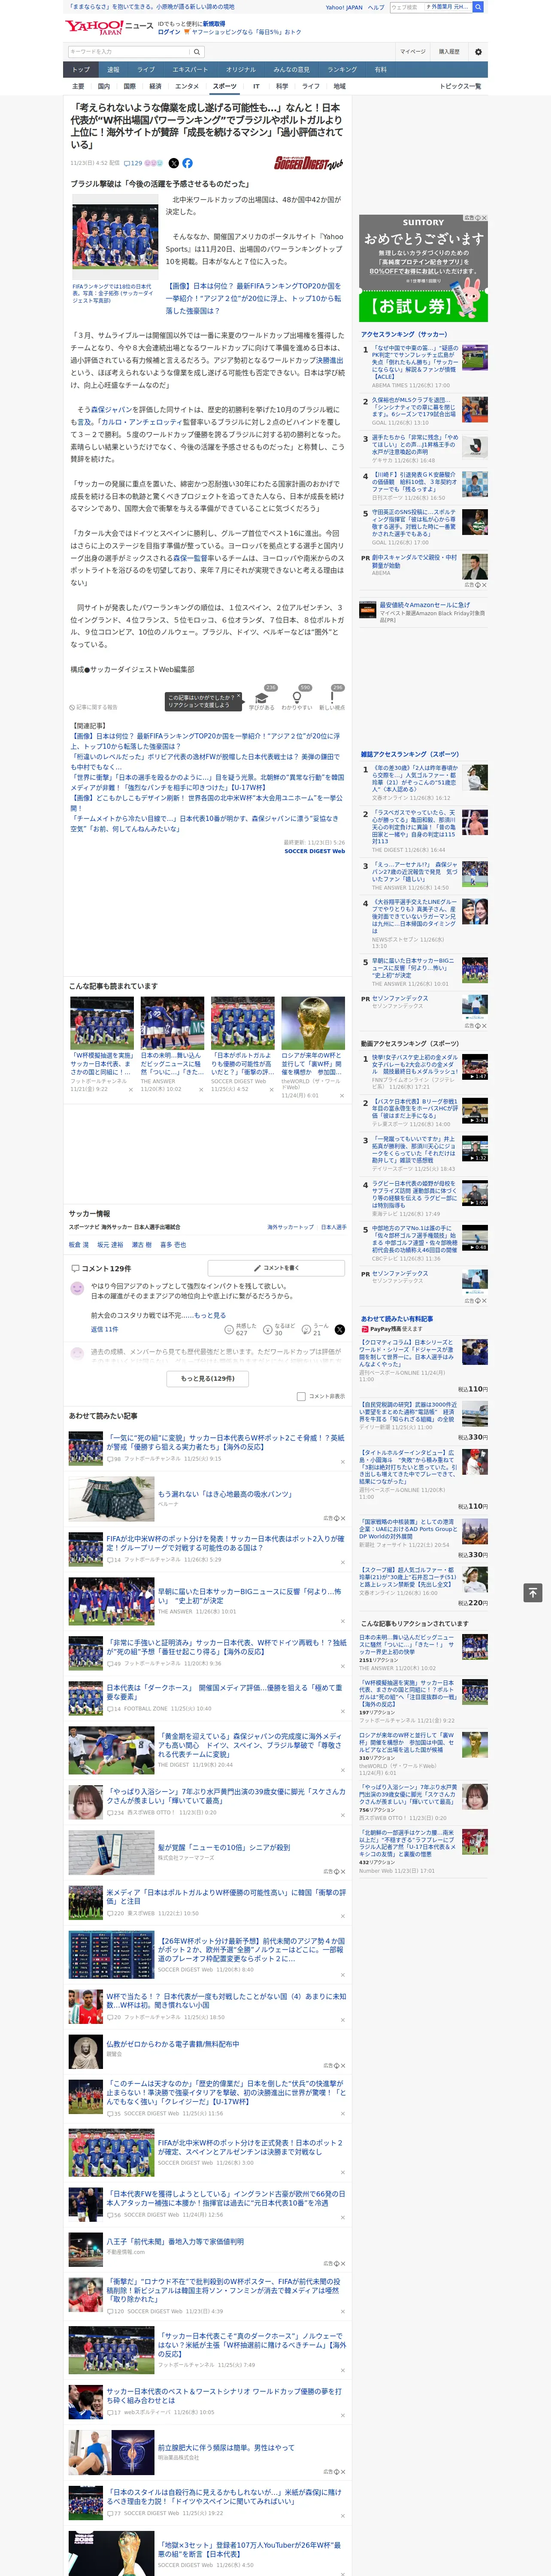The image size is (551, 2576).
Task: Click the ログイン link
Action: (x=169, y=32)
